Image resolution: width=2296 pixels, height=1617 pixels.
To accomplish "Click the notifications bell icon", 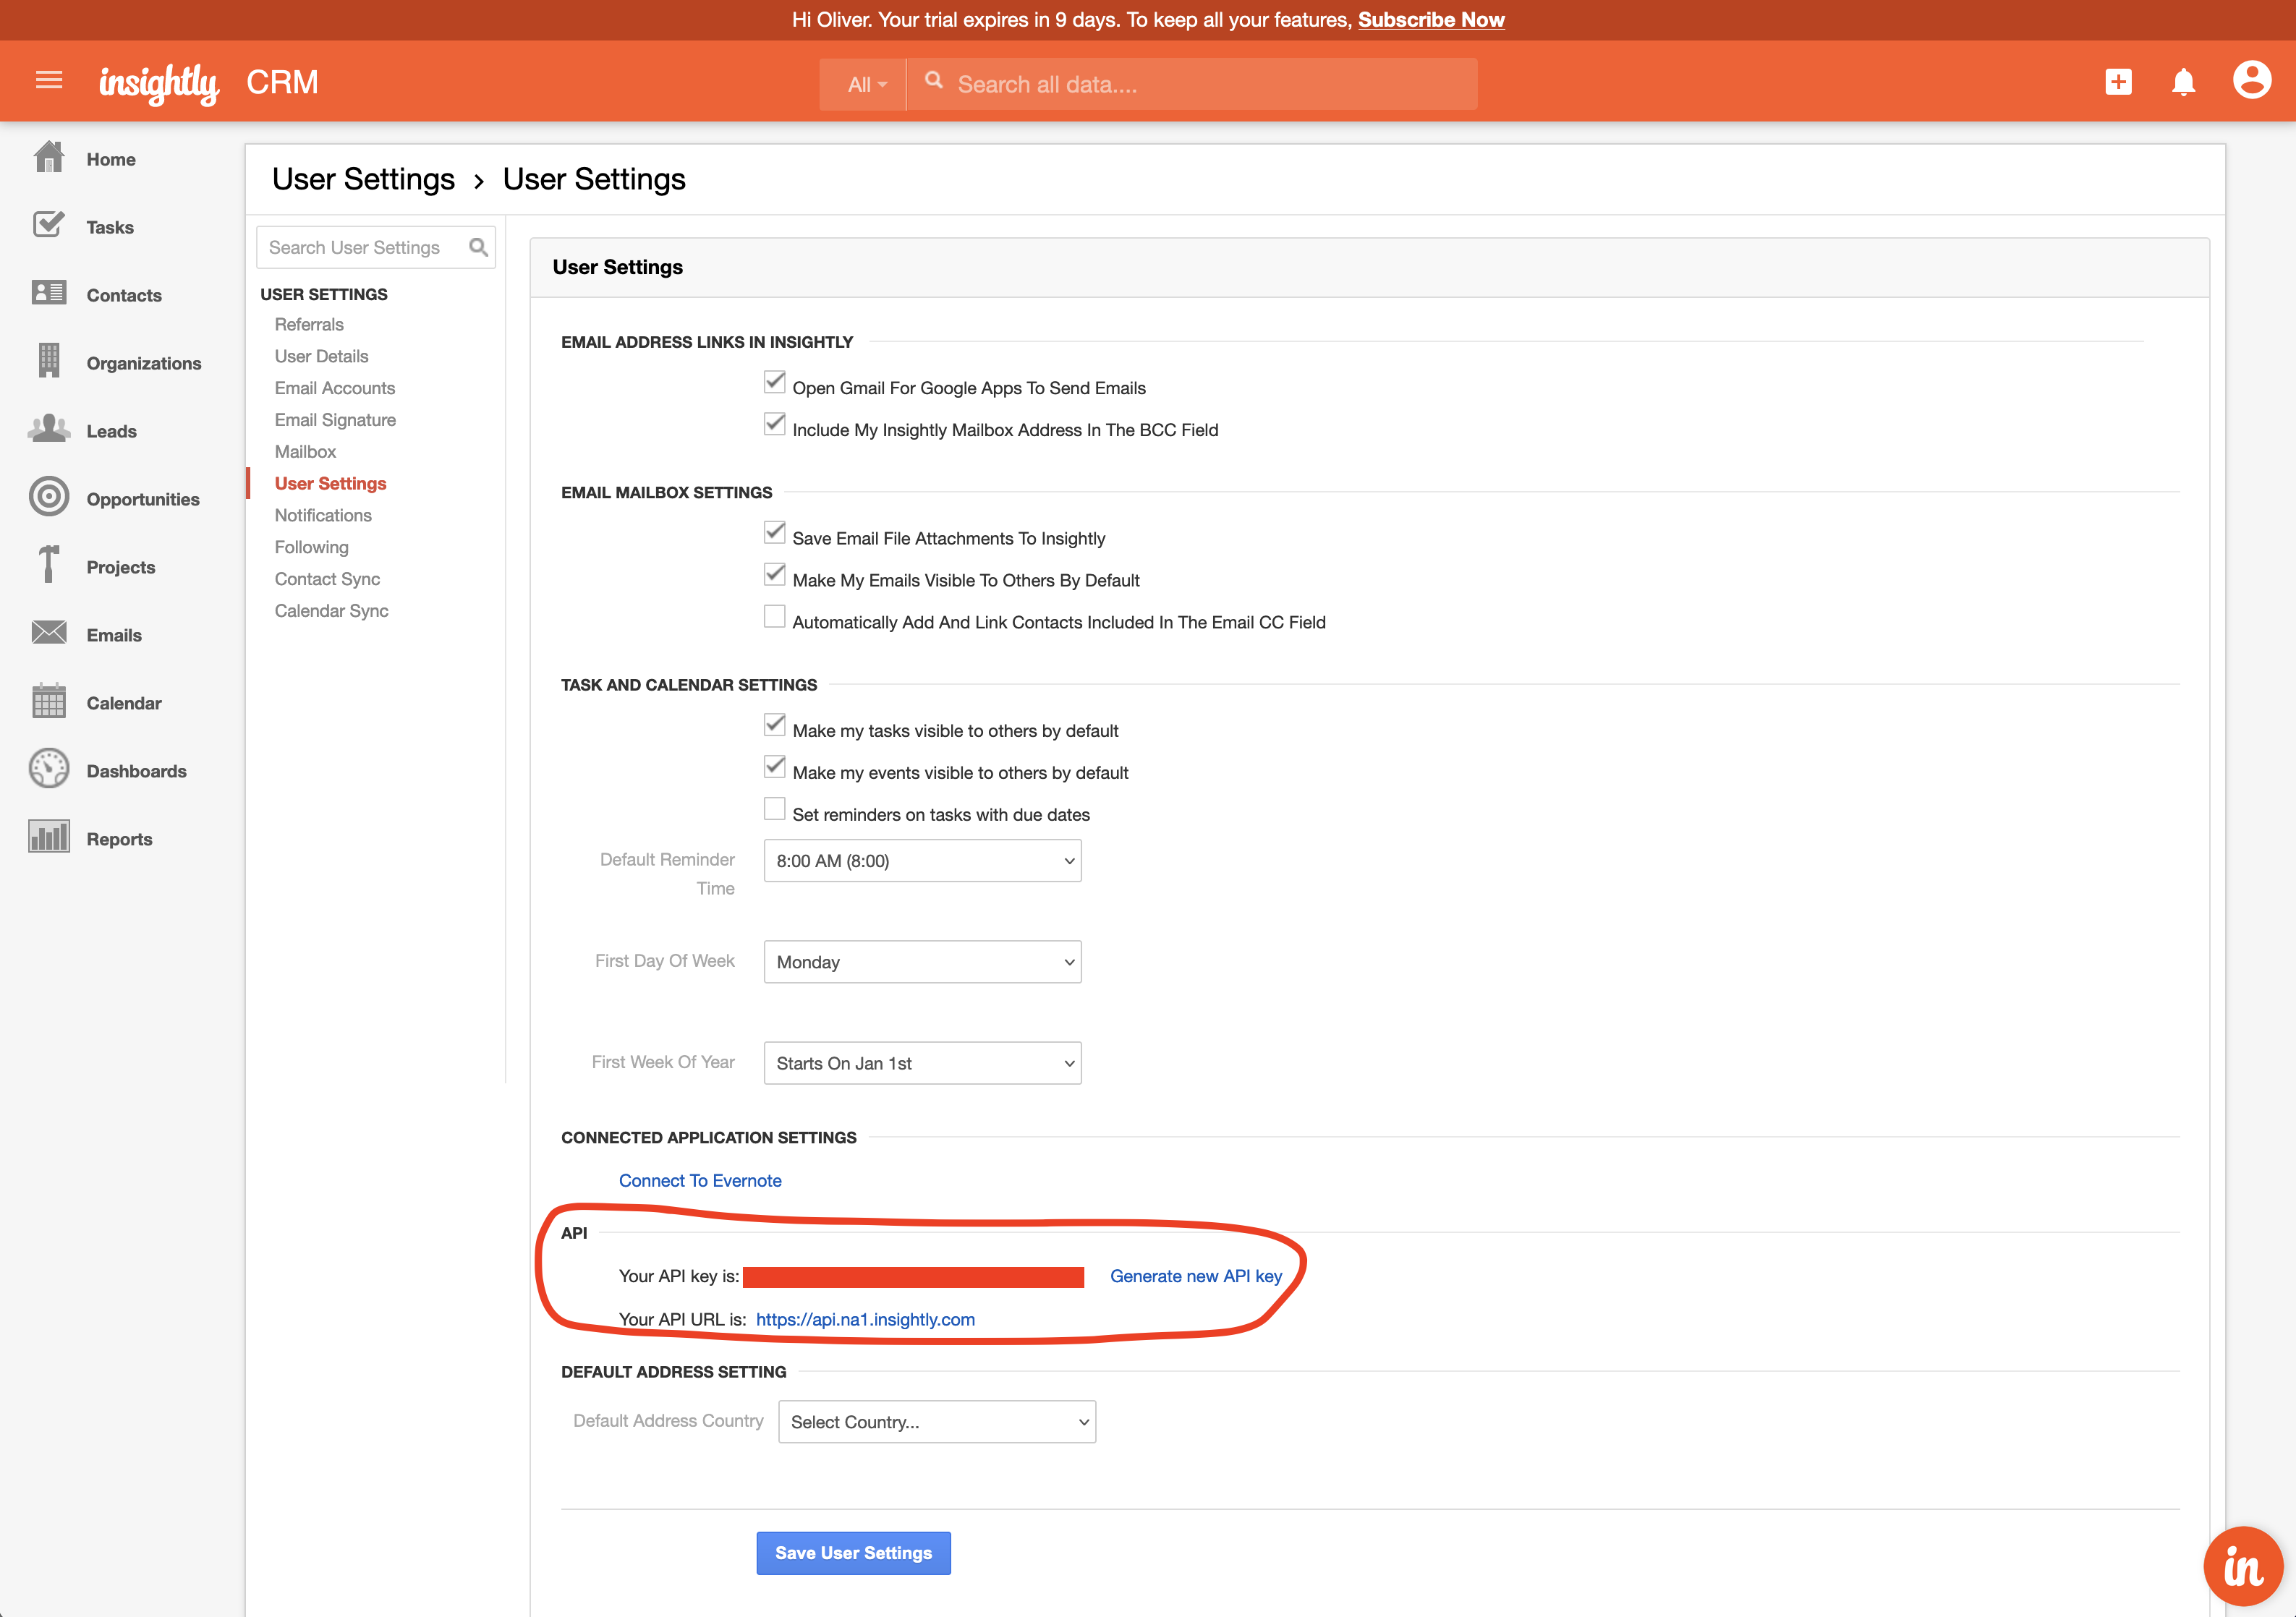I will coord(2183,82).
